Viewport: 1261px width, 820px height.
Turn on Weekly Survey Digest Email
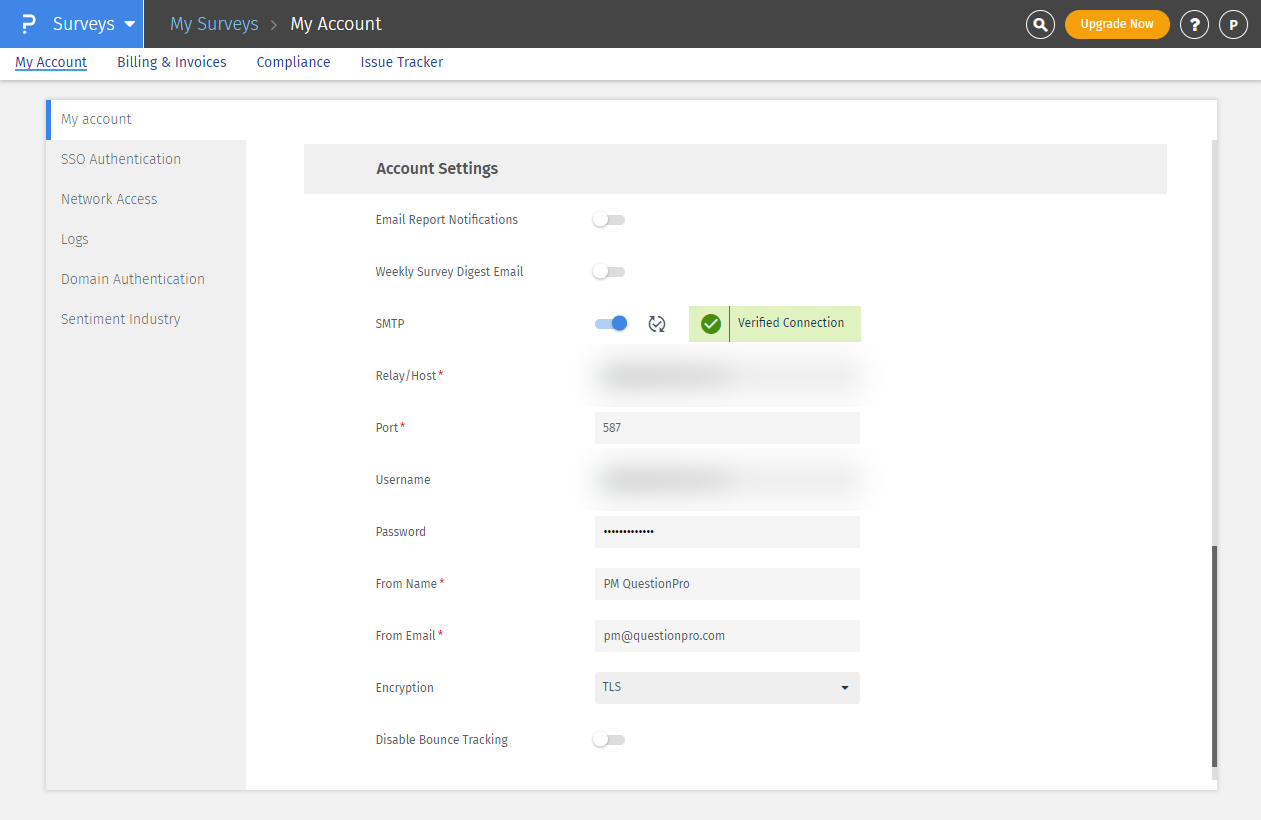(608, 272)
